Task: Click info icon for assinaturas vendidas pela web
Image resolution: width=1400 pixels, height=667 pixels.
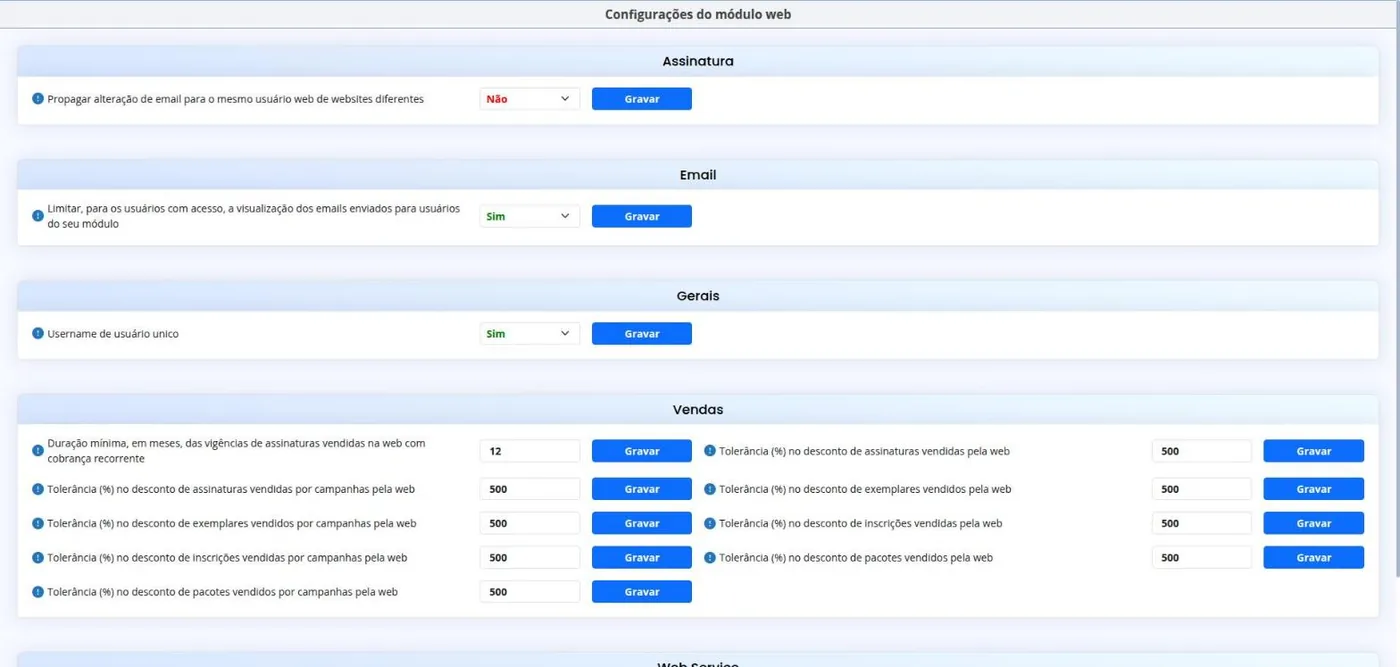Action: pos(710,451)
